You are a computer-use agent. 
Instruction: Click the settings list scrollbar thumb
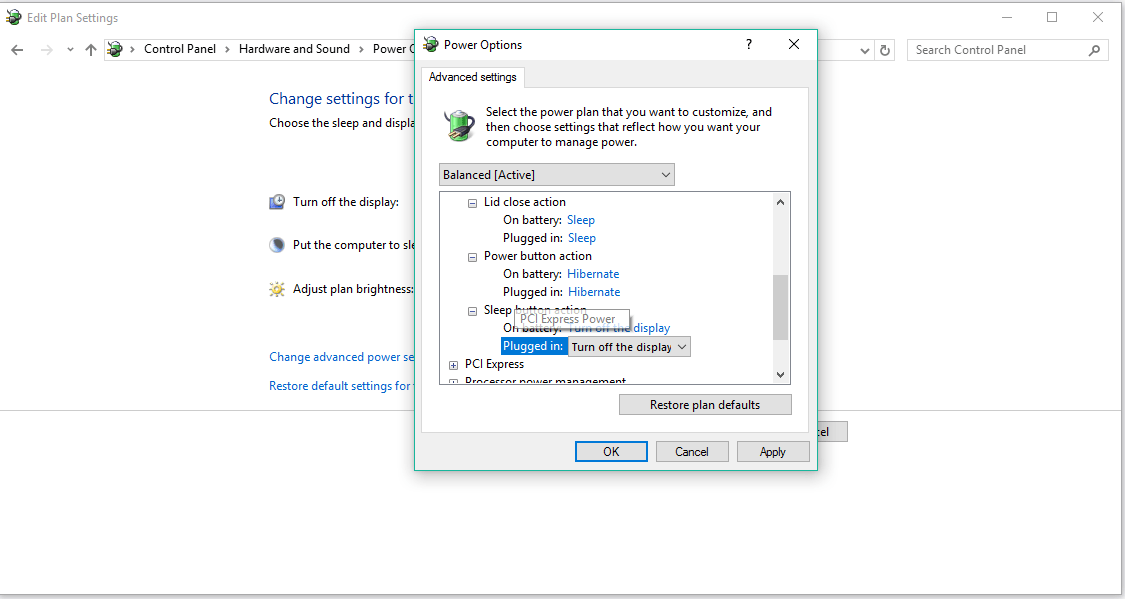tap(781, 307)
